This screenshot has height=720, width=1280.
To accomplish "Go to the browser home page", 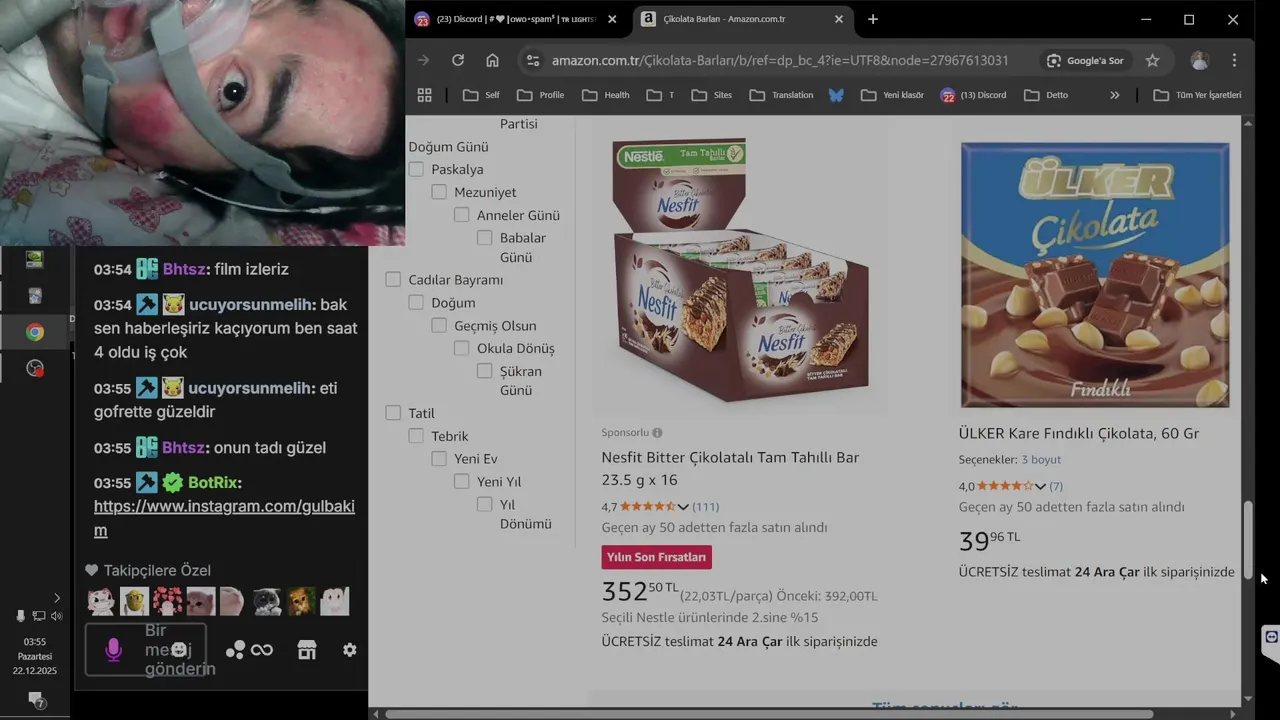I will pyautogui.click(x=492, y=60).
